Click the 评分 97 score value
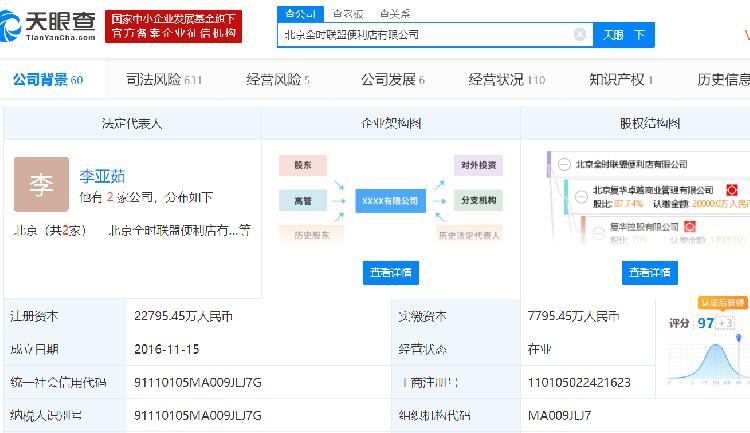 [x=706, y=323]
